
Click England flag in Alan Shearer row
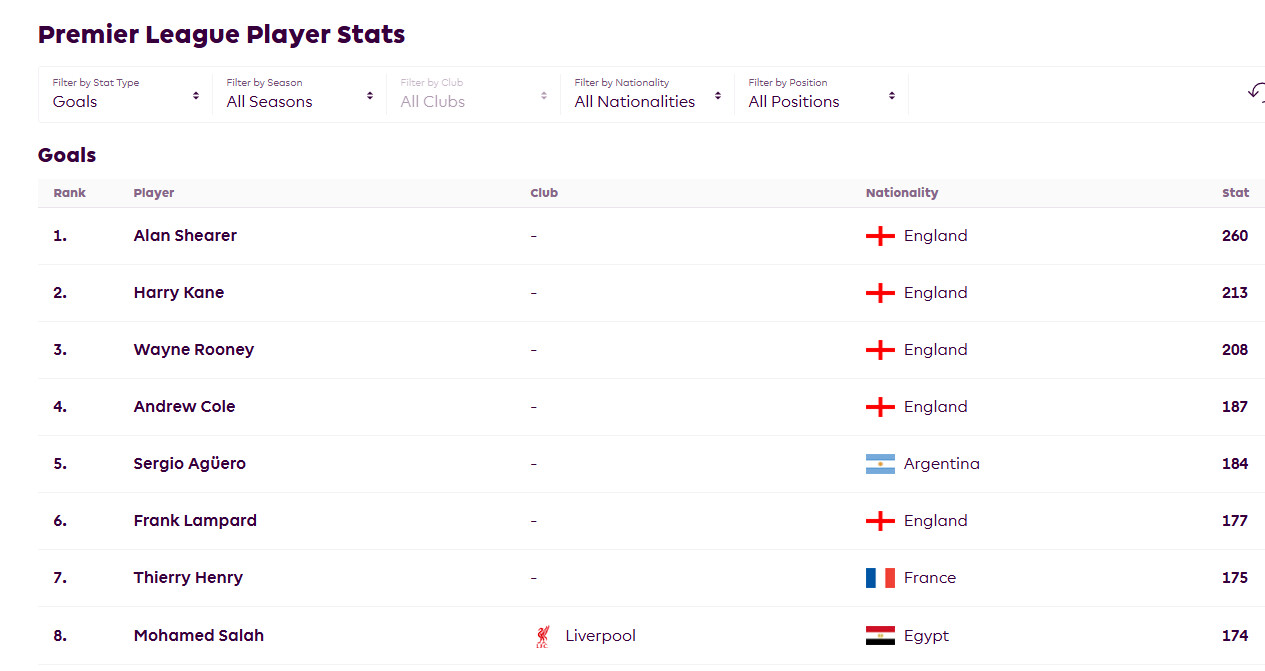[880, 236]
